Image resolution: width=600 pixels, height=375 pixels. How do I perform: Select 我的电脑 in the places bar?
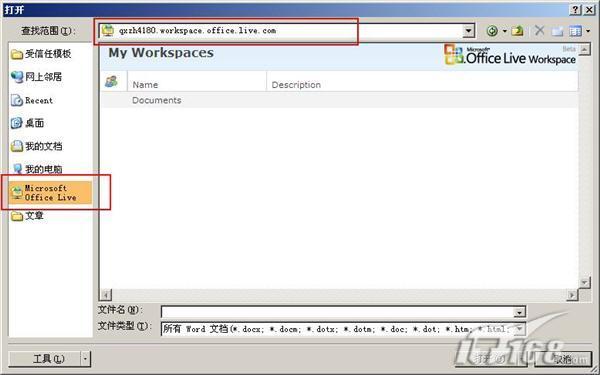tap(37, 169)
